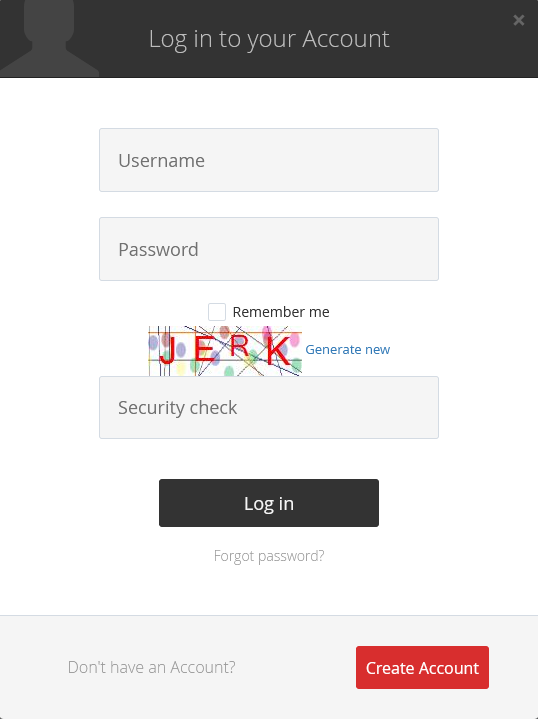Click the red letter E in captcha
The height and width of the screenshot is (719, 538).
tap(204, 349)
